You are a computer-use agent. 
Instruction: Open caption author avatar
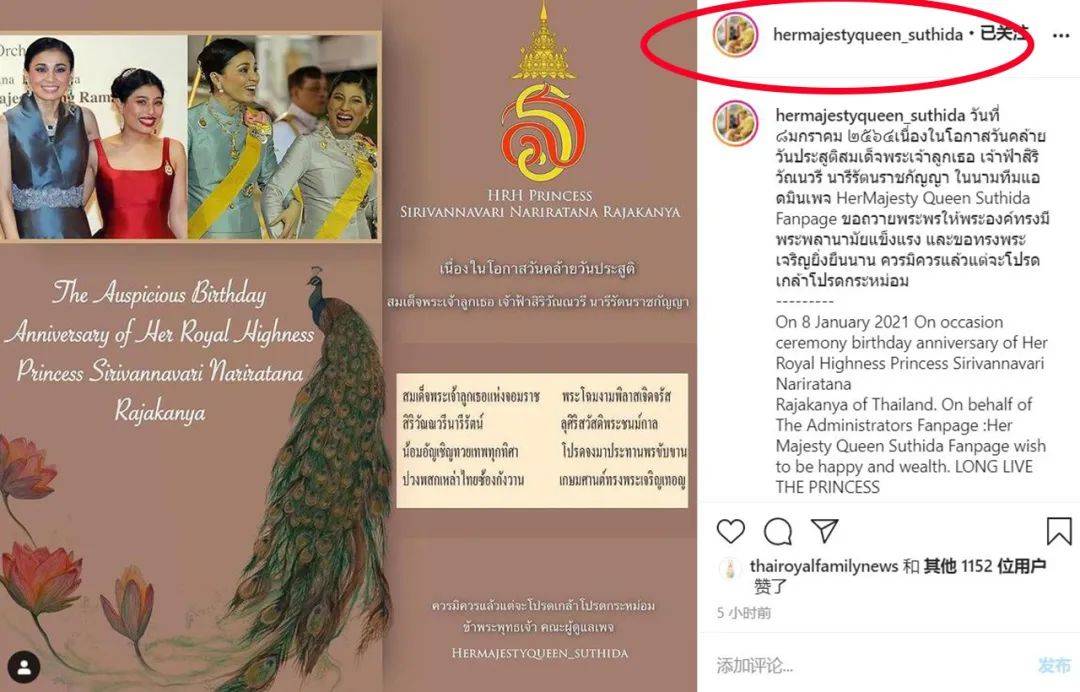735,123
